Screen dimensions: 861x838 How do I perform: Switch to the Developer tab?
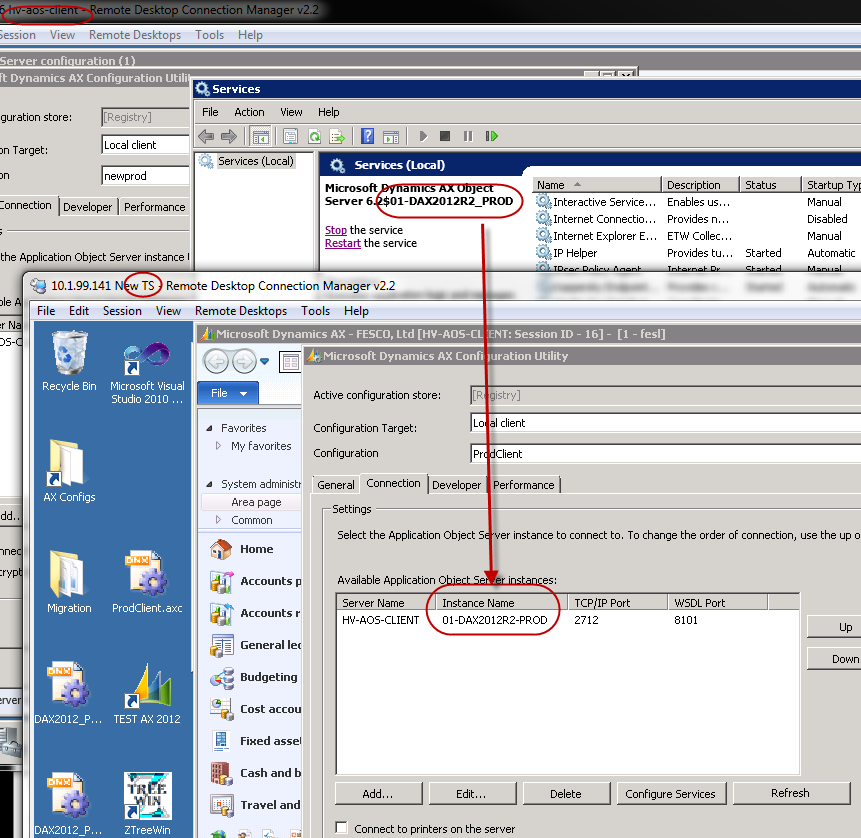457,485
